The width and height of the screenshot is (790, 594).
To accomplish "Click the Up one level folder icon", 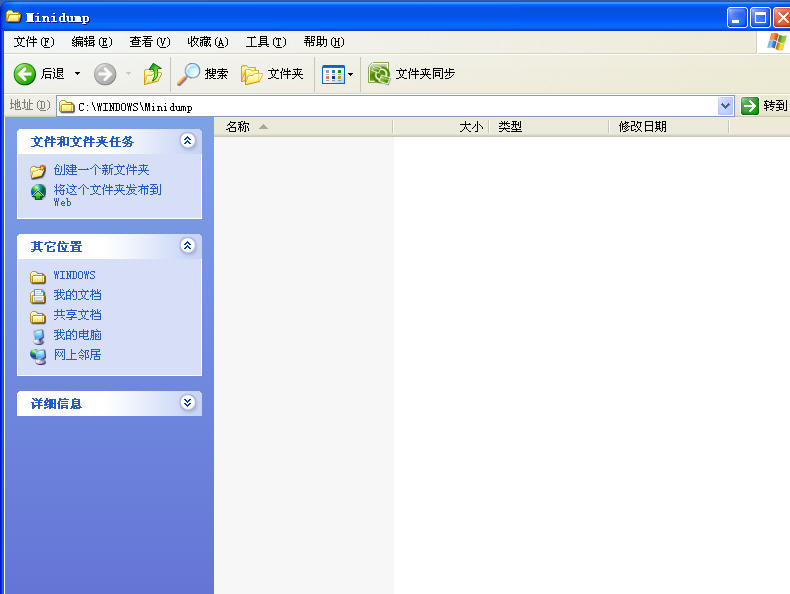I will coord(153,74).
